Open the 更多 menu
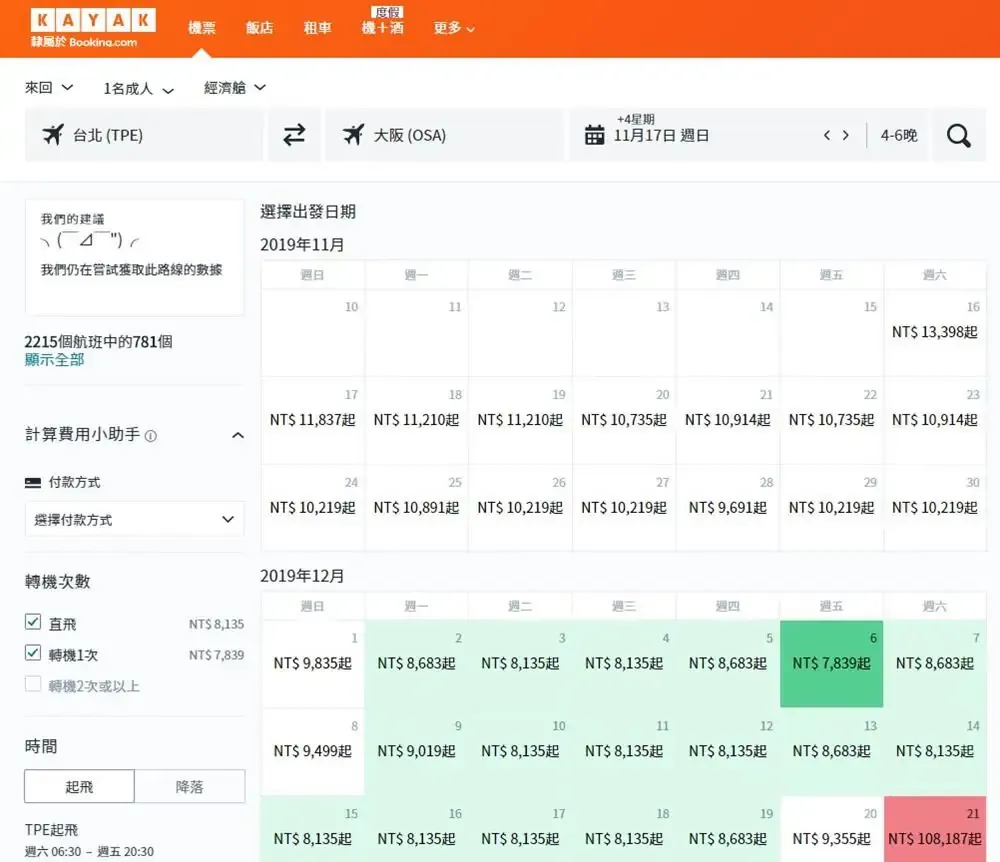Viewport: 1000px width, 862px height. (x=453, y=28)
